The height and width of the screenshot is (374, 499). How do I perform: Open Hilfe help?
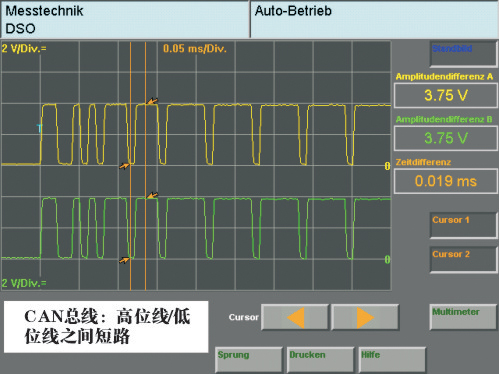(x=392, y=360)
